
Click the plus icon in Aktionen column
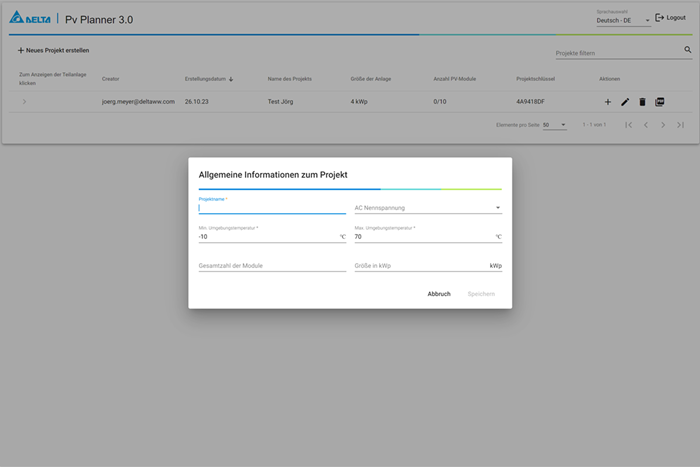[x=608, y=102]
